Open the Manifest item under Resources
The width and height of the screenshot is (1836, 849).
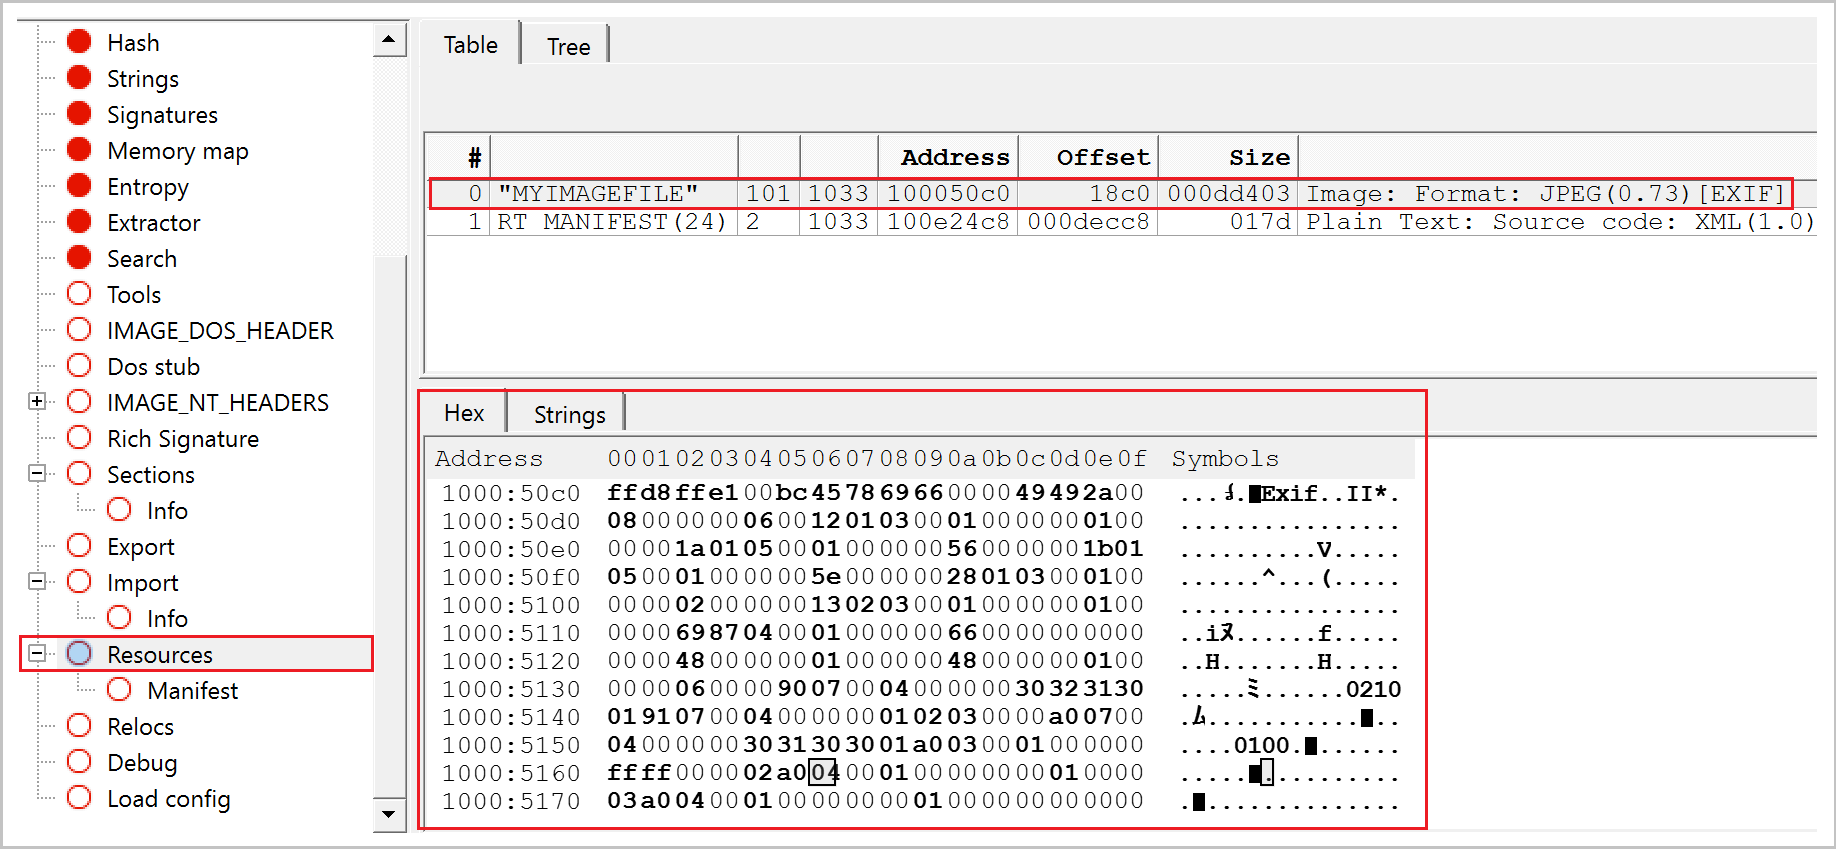point(192,690)
